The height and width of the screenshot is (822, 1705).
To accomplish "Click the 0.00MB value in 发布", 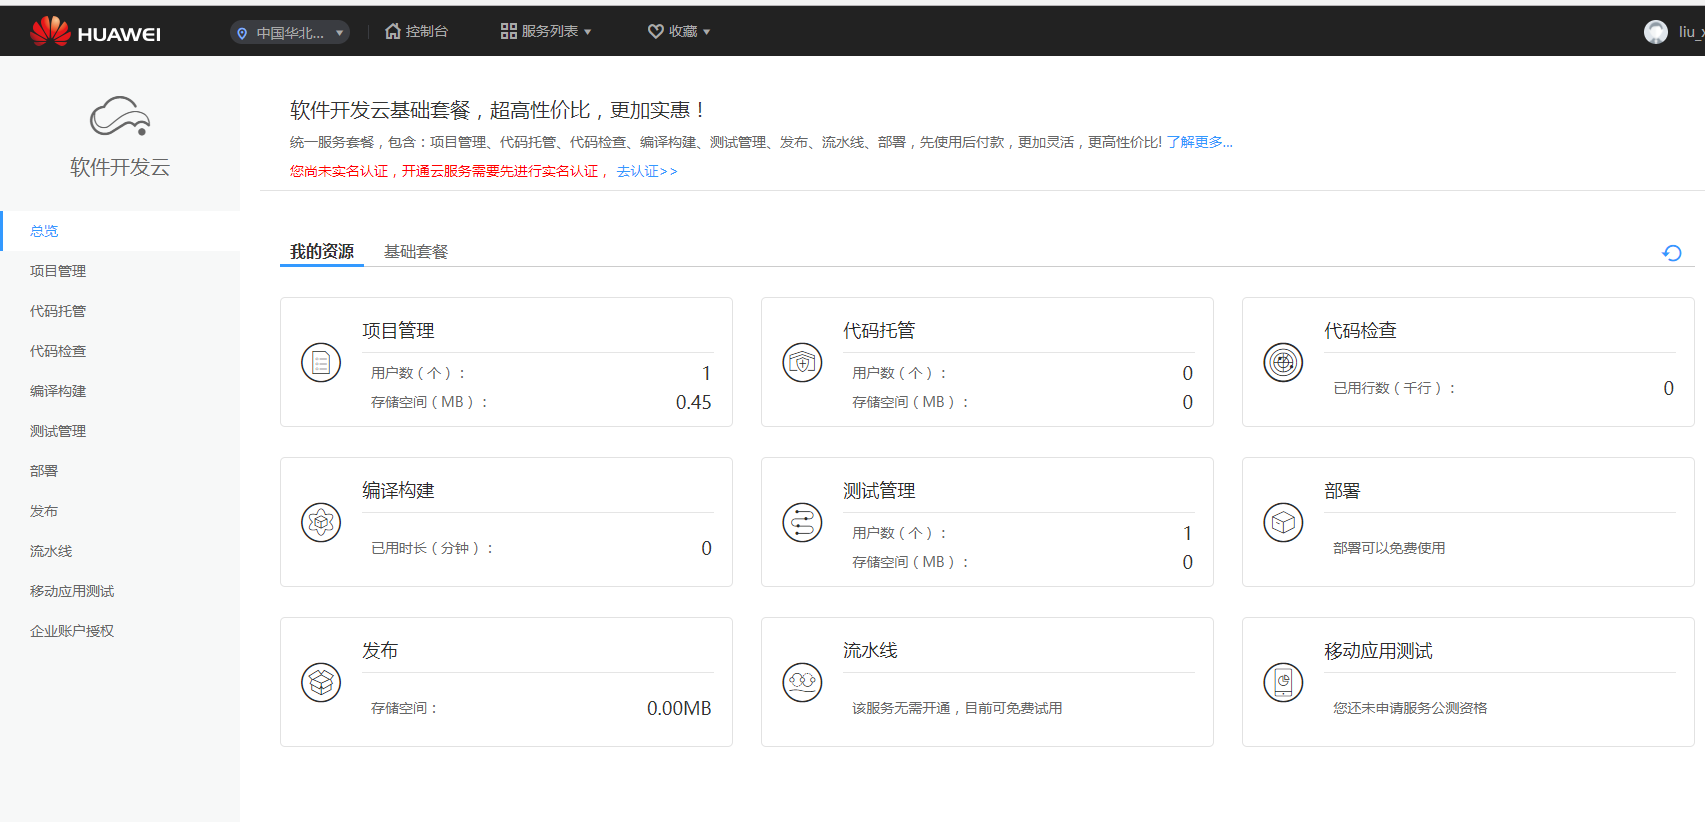I will click(x=679, y=708).
